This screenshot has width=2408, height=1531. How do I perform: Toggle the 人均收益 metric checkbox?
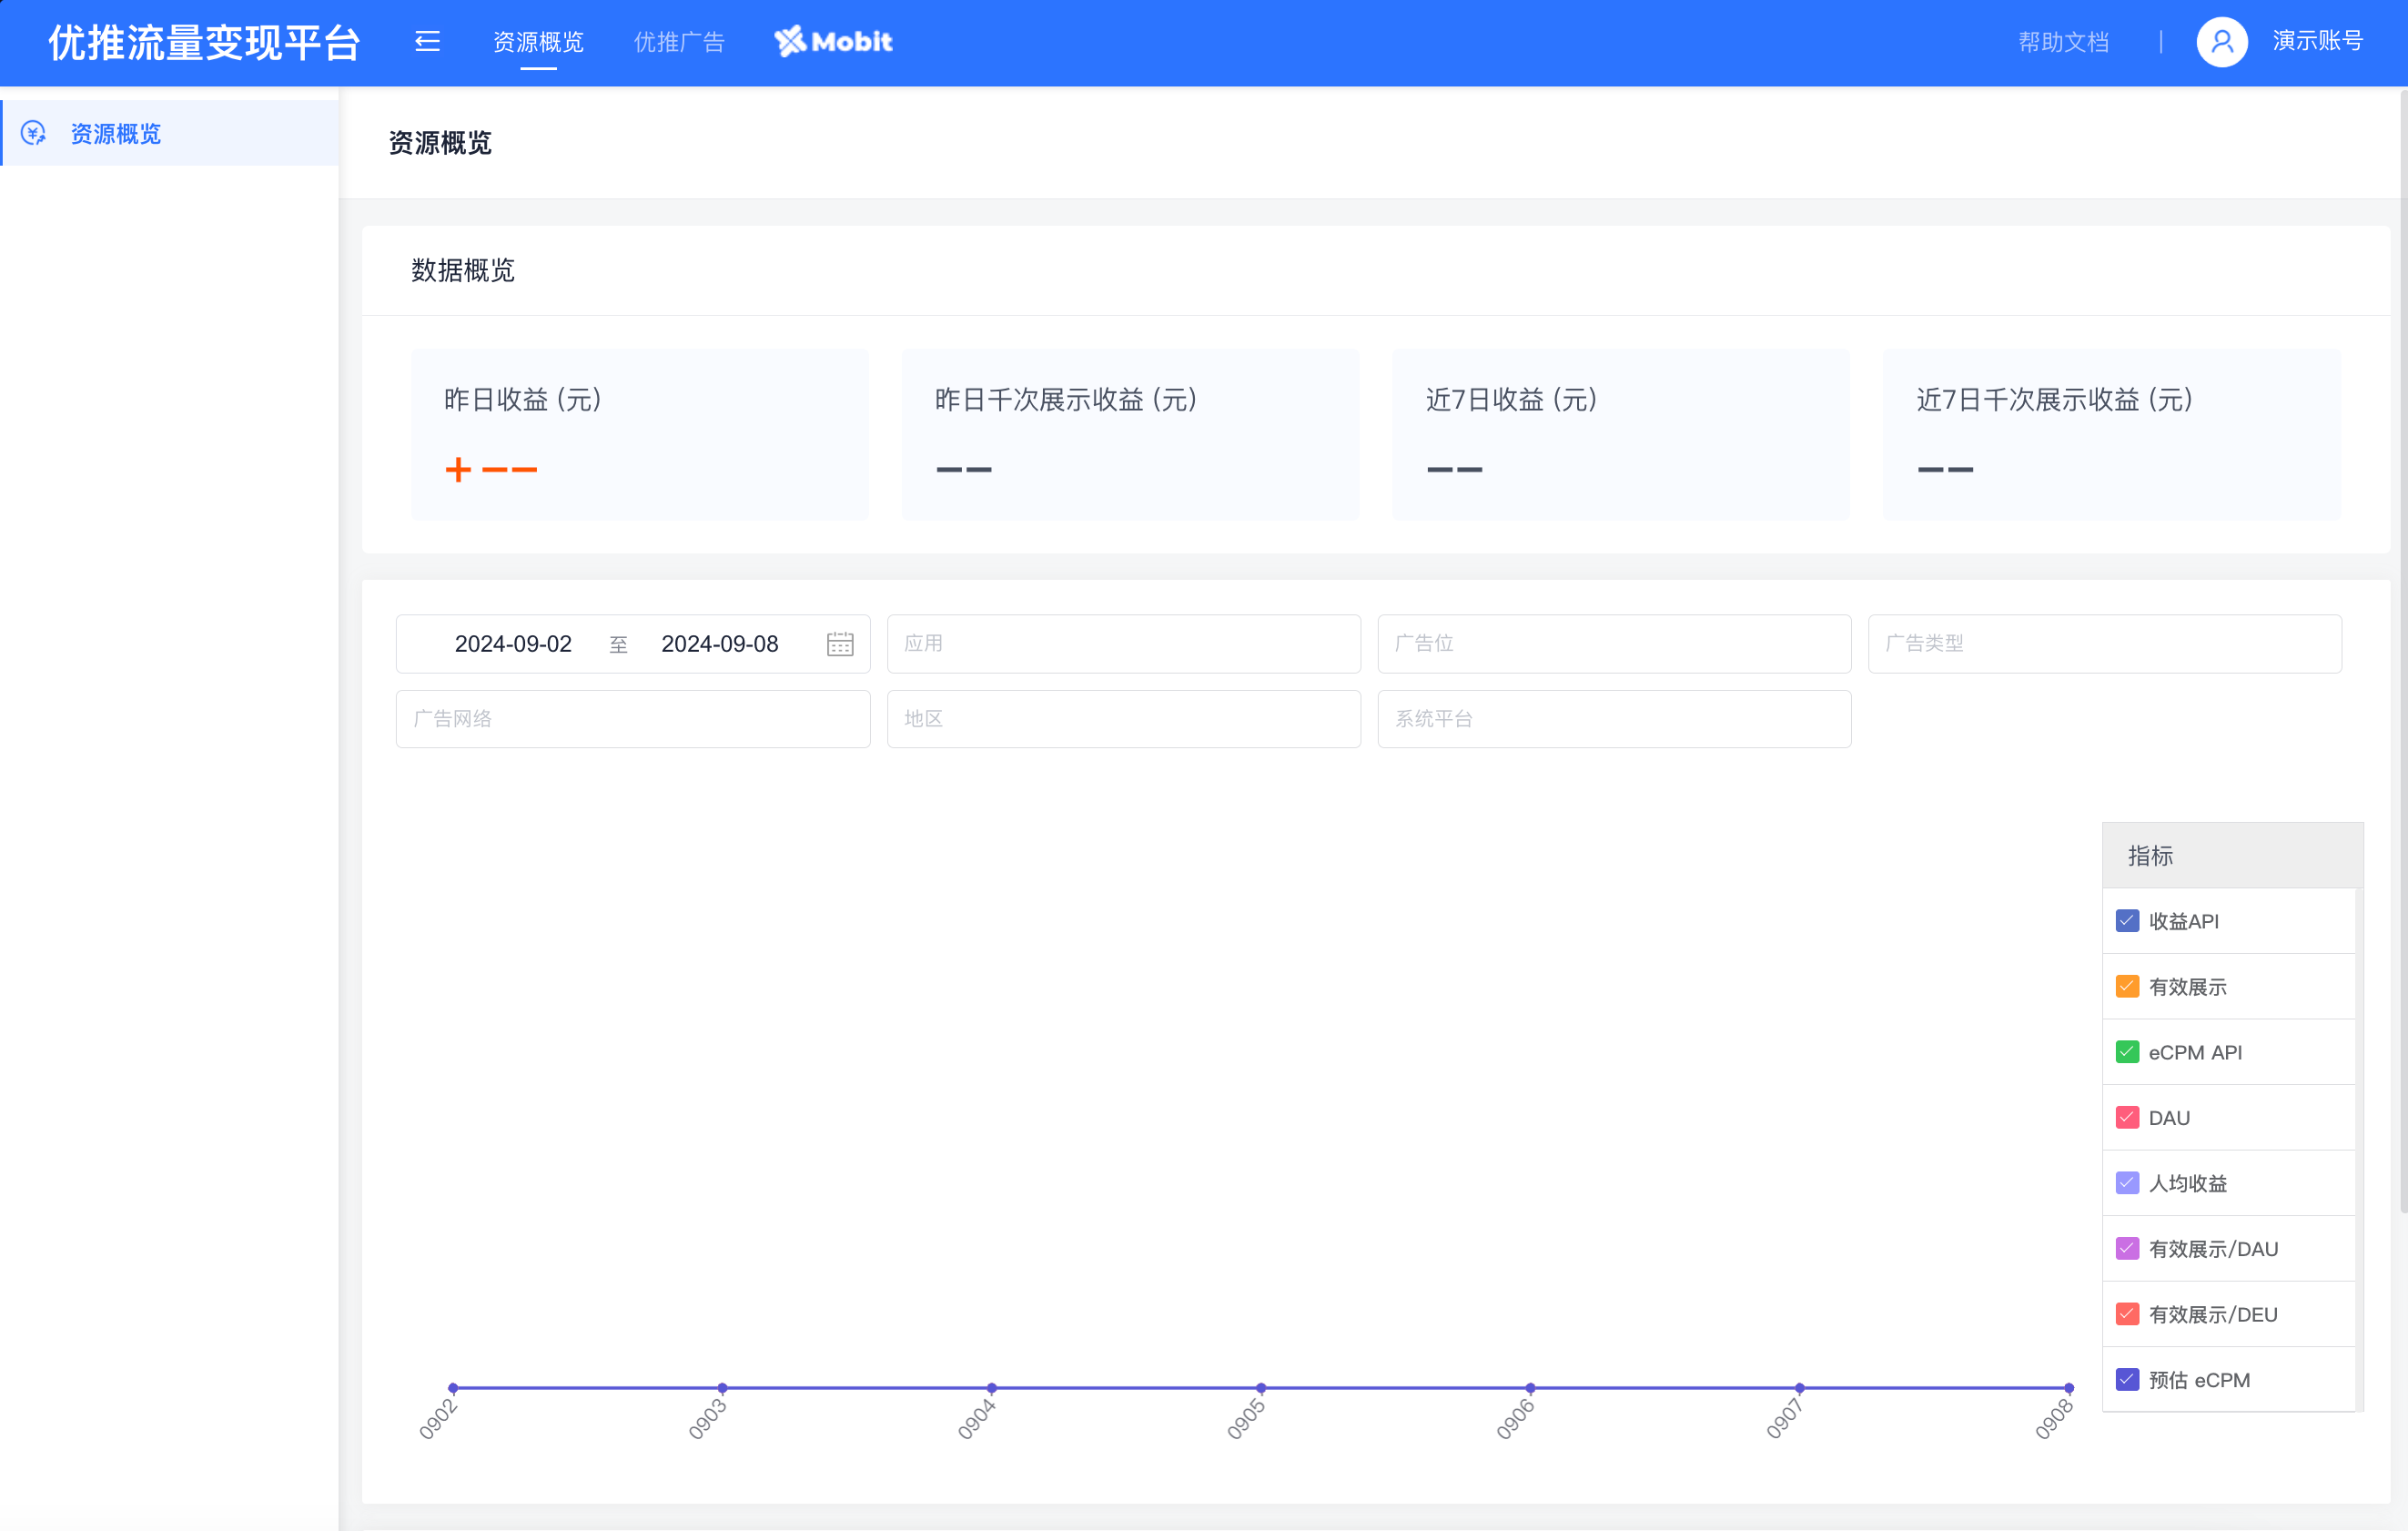tap(2127, 1183)
